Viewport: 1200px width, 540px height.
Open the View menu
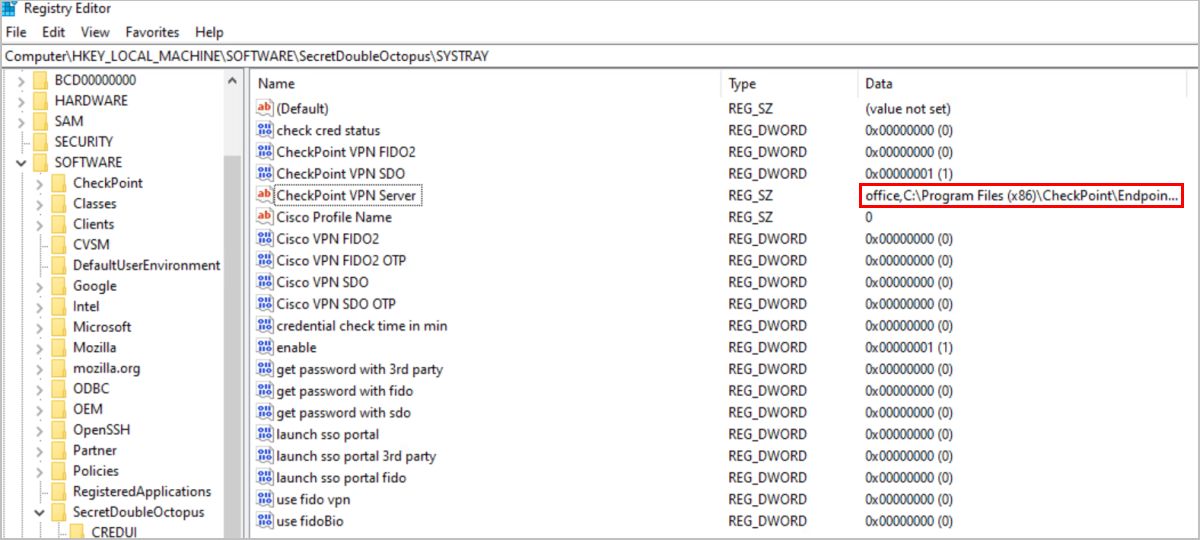(x=95, y=32)
